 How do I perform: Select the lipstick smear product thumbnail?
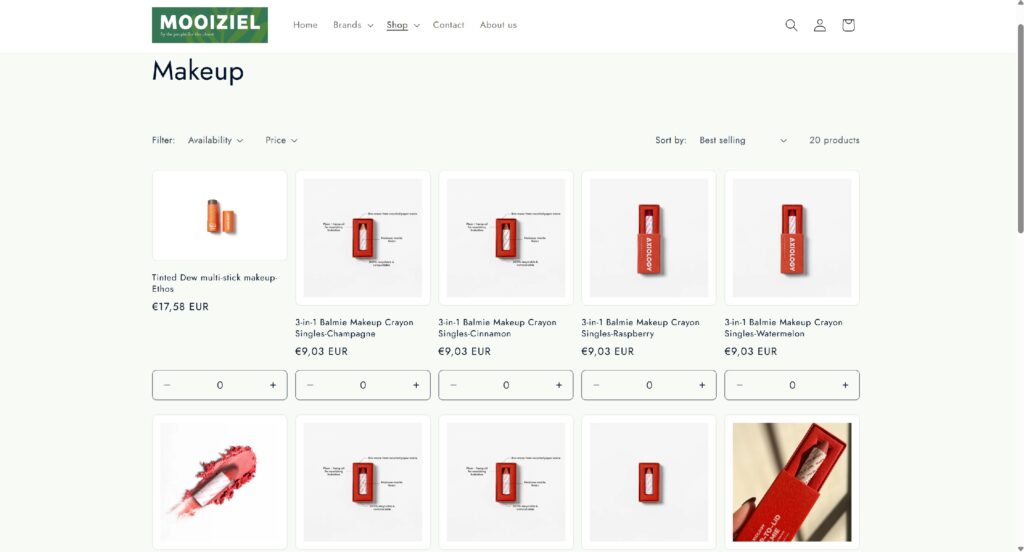tap(219, 482)
